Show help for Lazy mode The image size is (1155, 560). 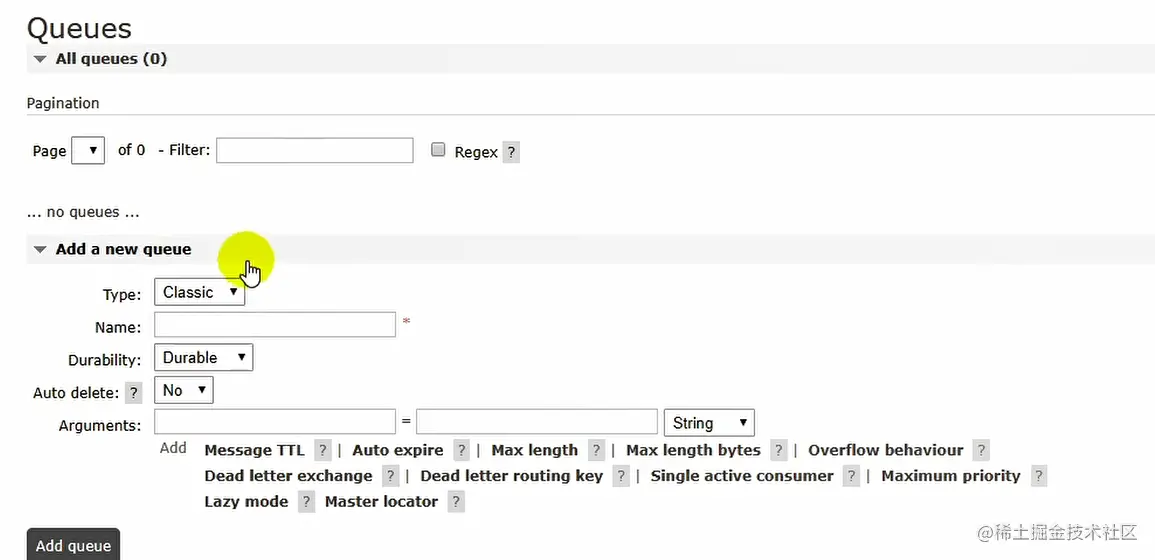(306, 502)
